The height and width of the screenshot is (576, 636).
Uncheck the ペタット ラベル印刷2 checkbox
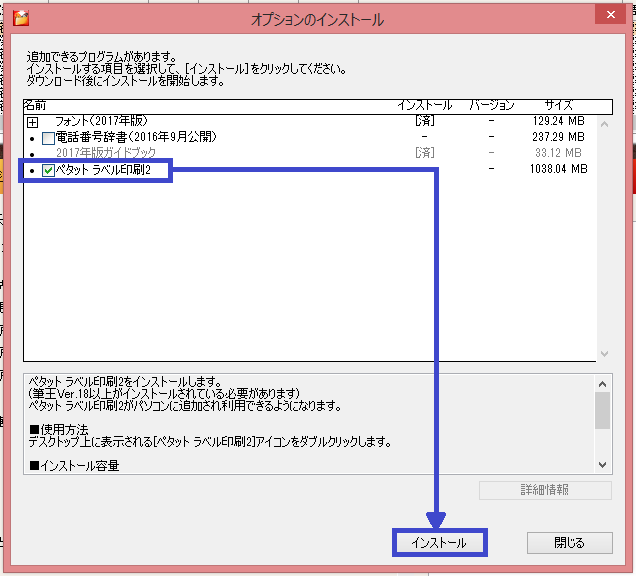[48, 170]
